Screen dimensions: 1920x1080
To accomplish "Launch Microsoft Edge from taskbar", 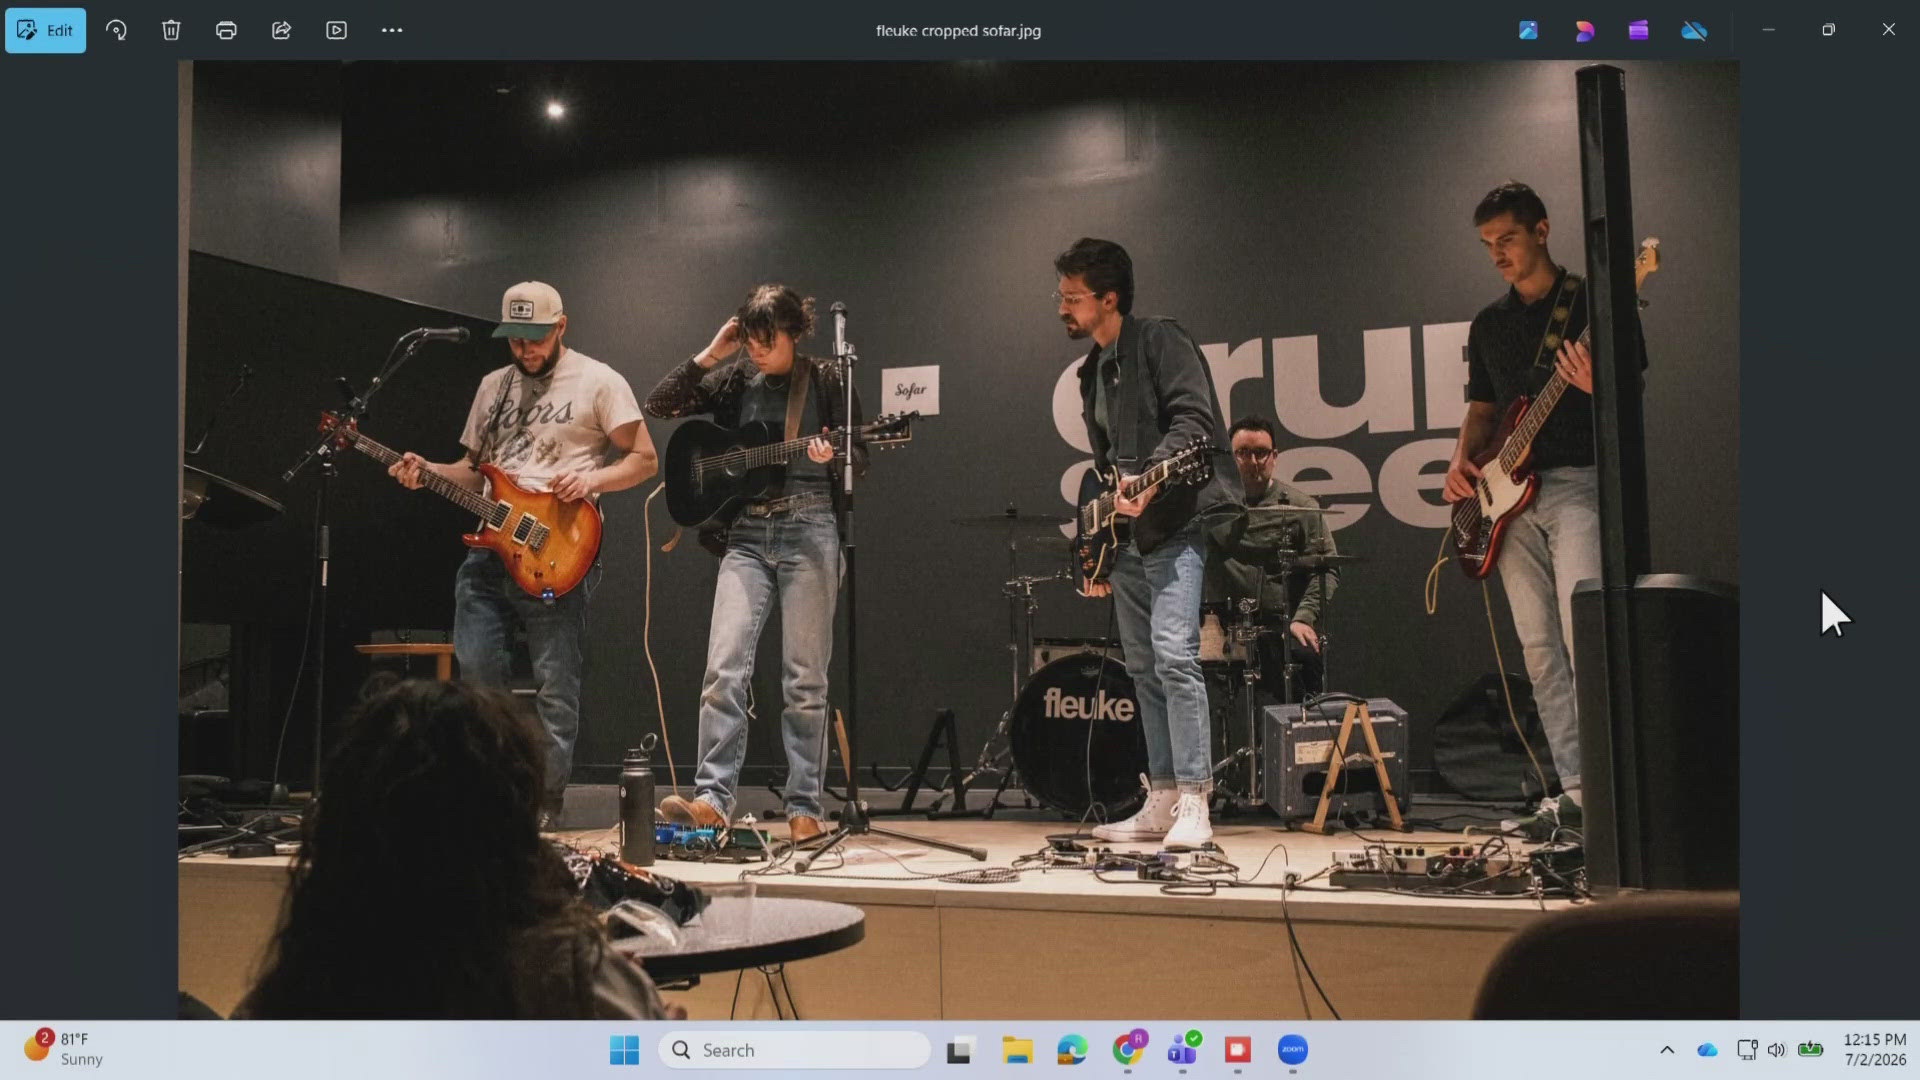I will coord(1072,1050).
